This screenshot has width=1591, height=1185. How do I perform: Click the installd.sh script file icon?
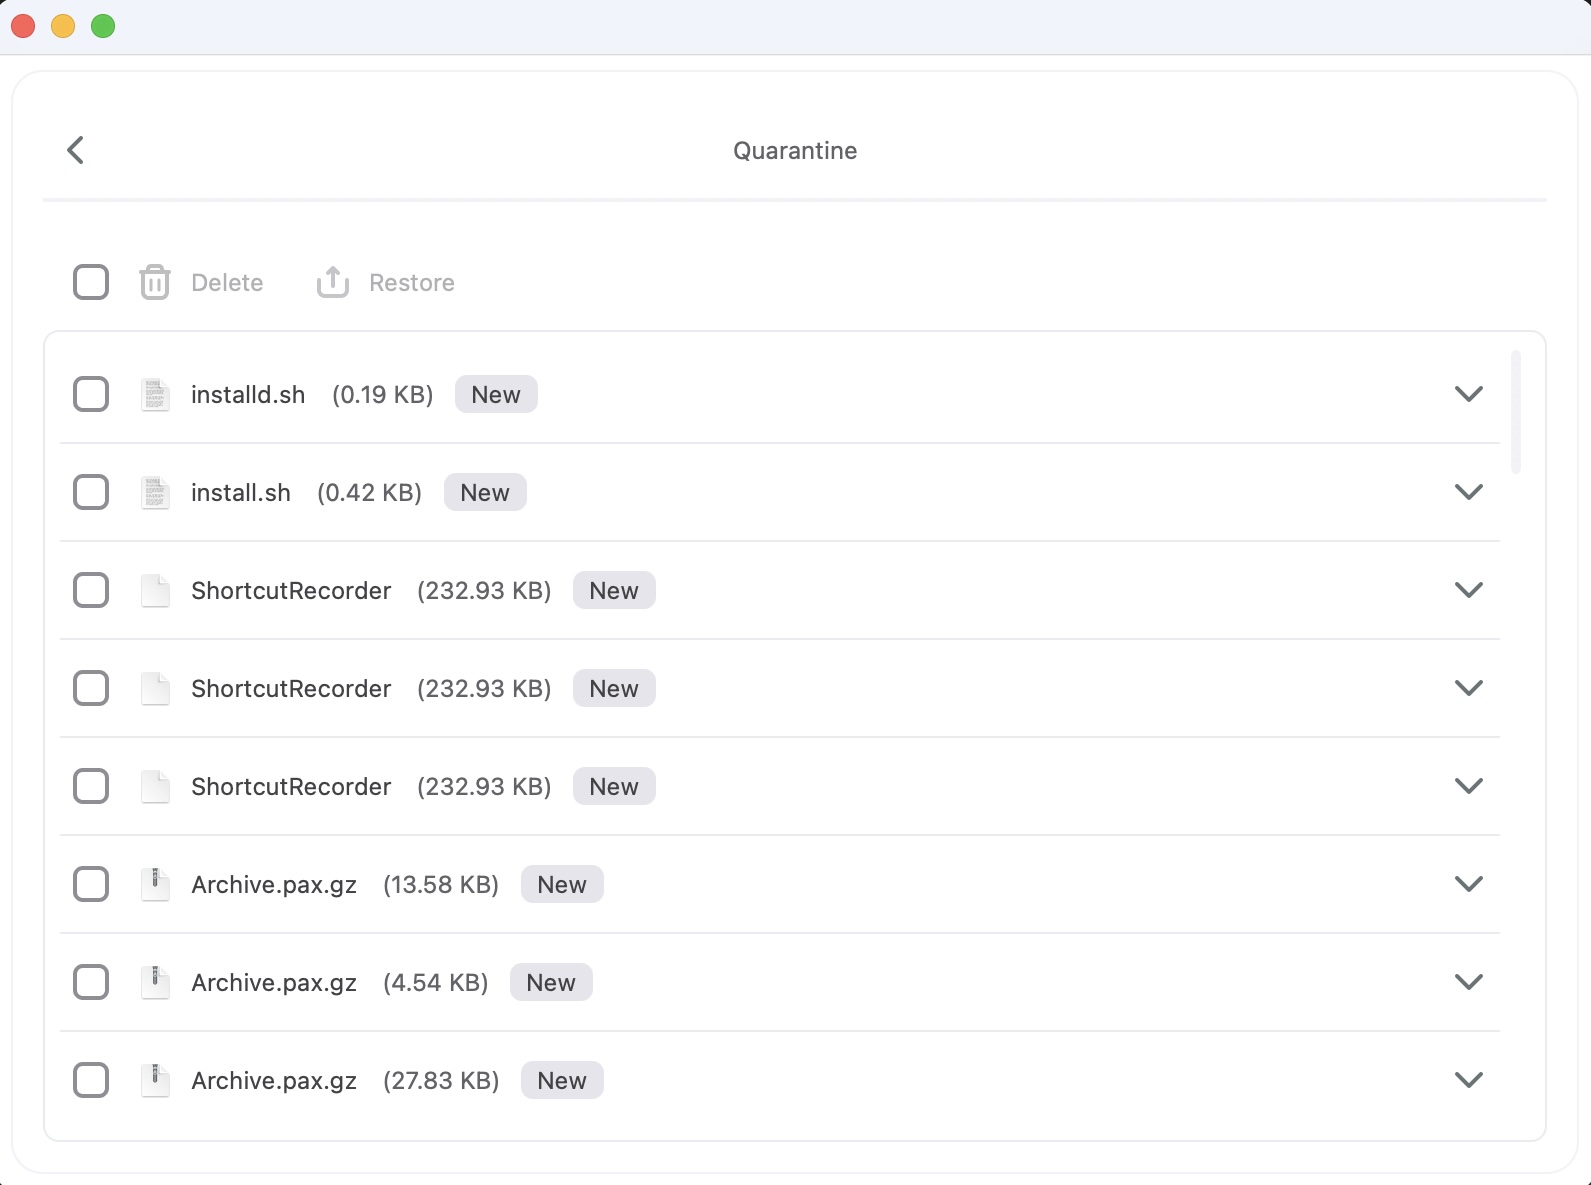[x=155, y=395]
